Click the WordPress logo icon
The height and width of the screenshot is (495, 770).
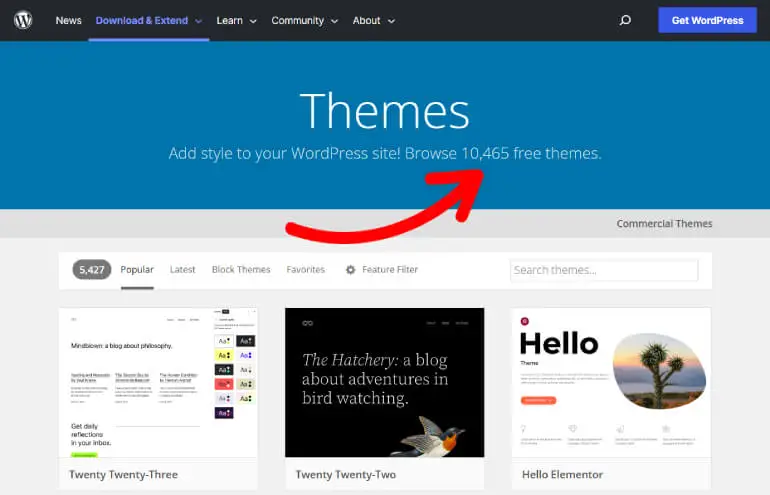(x=23, y=20)
